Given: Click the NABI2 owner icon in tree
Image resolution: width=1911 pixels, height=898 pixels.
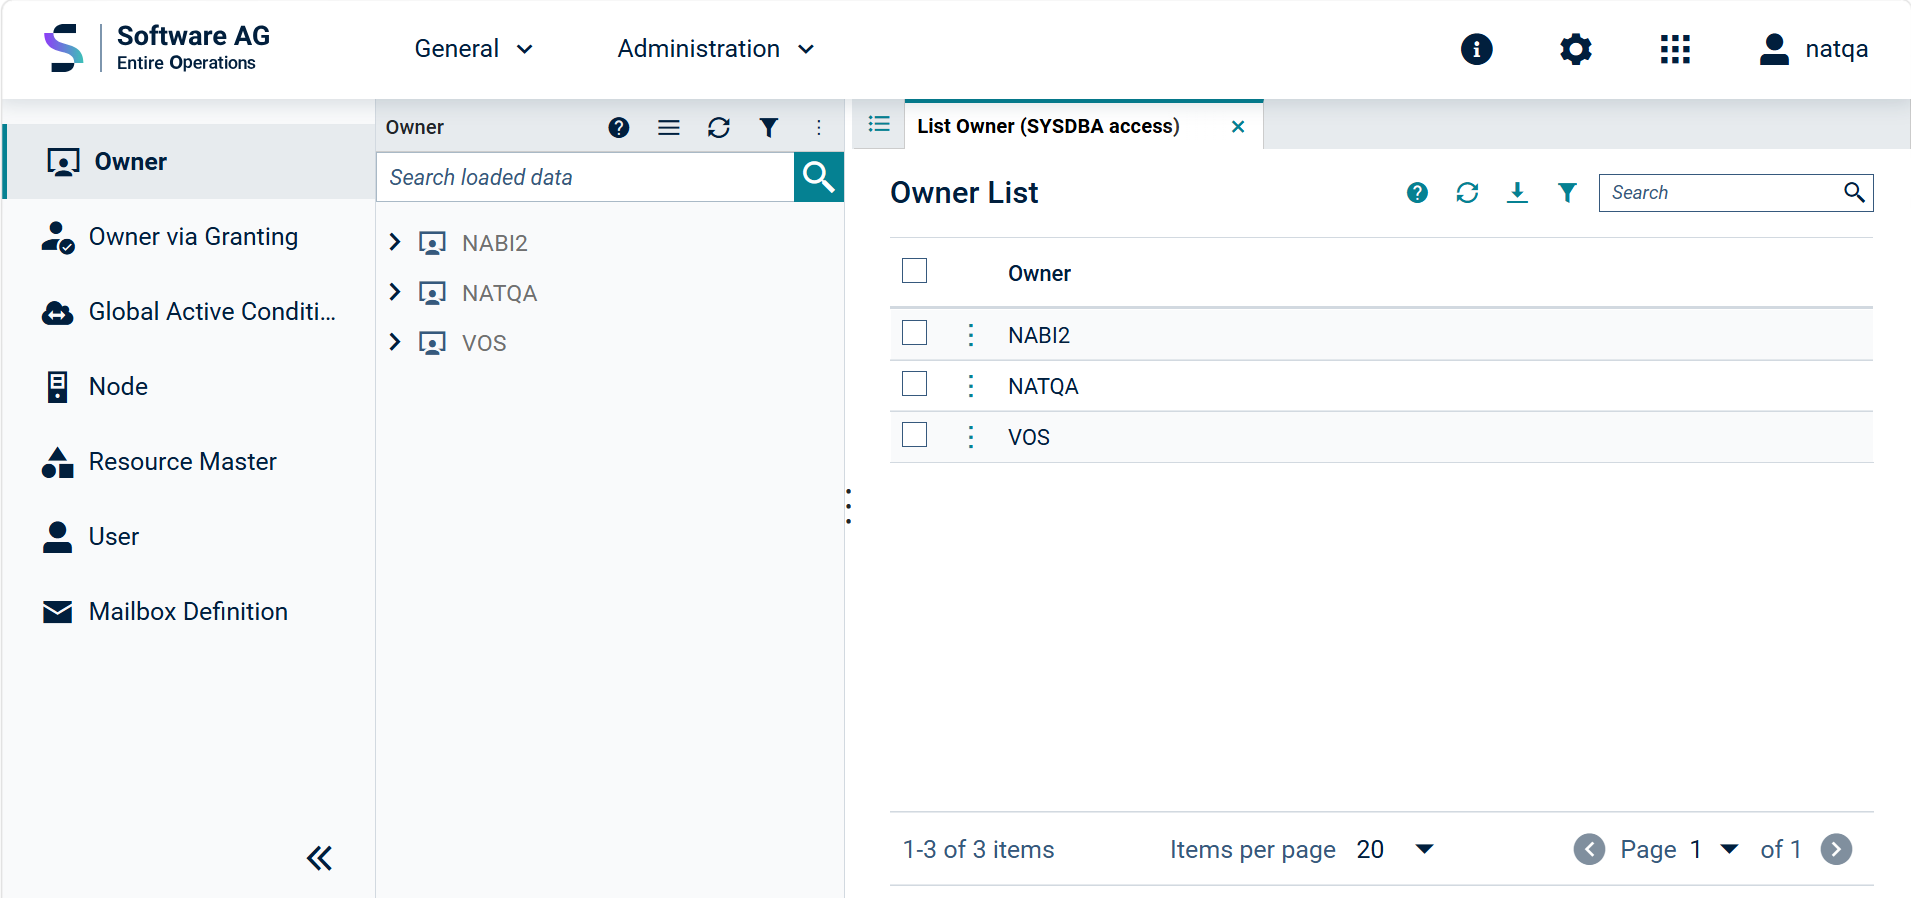Looking at the screenshot, I should pos(432,243).
